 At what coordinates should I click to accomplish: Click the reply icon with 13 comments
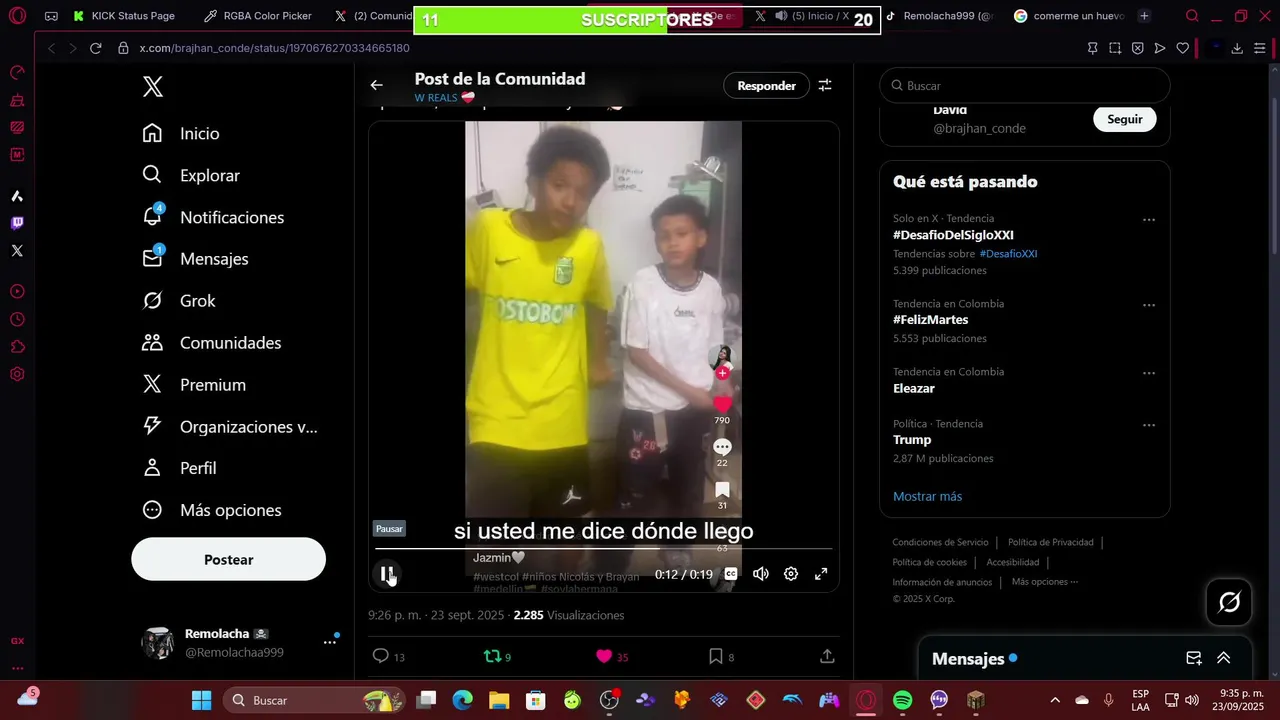click(x=389, y=657)
